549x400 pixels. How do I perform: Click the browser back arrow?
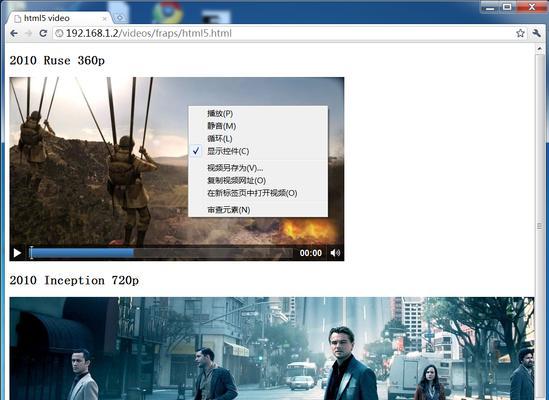point(14,34)
